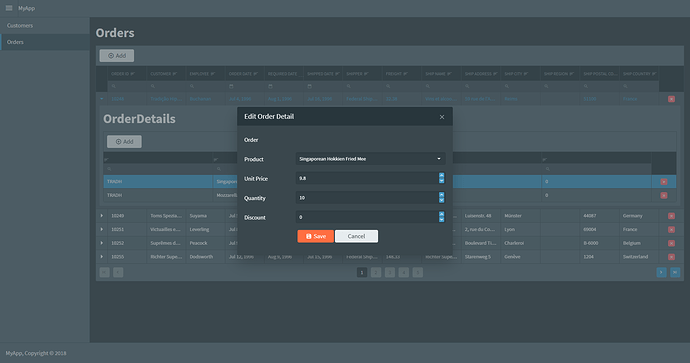Screen dimensions: 690x363
Task: Open Order Date filter calendar icon
Action: tap(231, 86)
